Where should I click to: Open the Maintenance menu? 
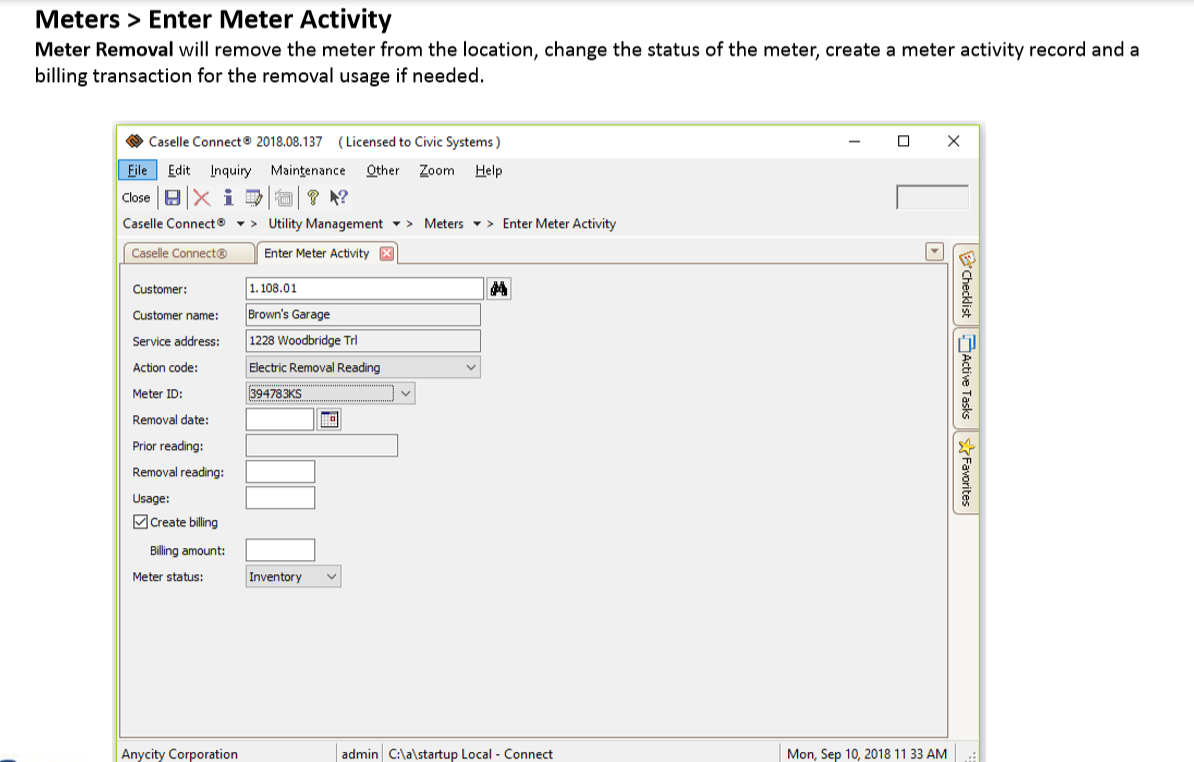click(x=307, y=171)
